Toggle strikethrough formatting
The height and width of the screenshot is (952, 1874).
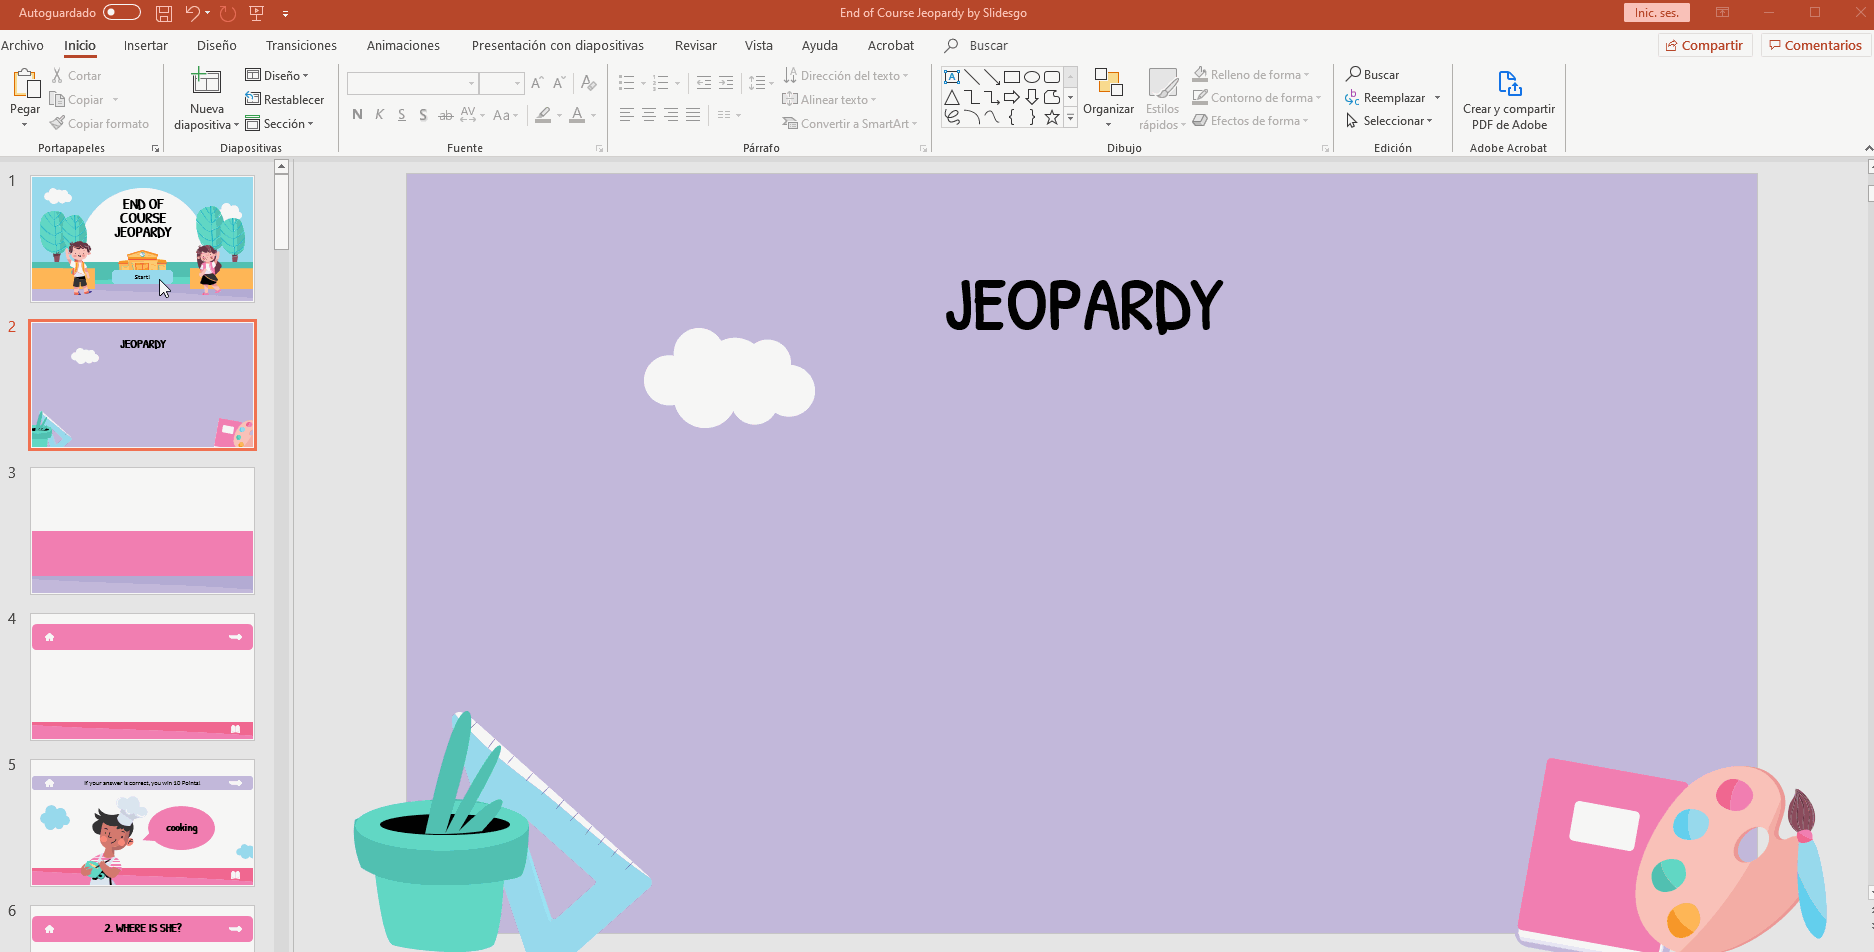pyautogui.click(x=446, y=115)
